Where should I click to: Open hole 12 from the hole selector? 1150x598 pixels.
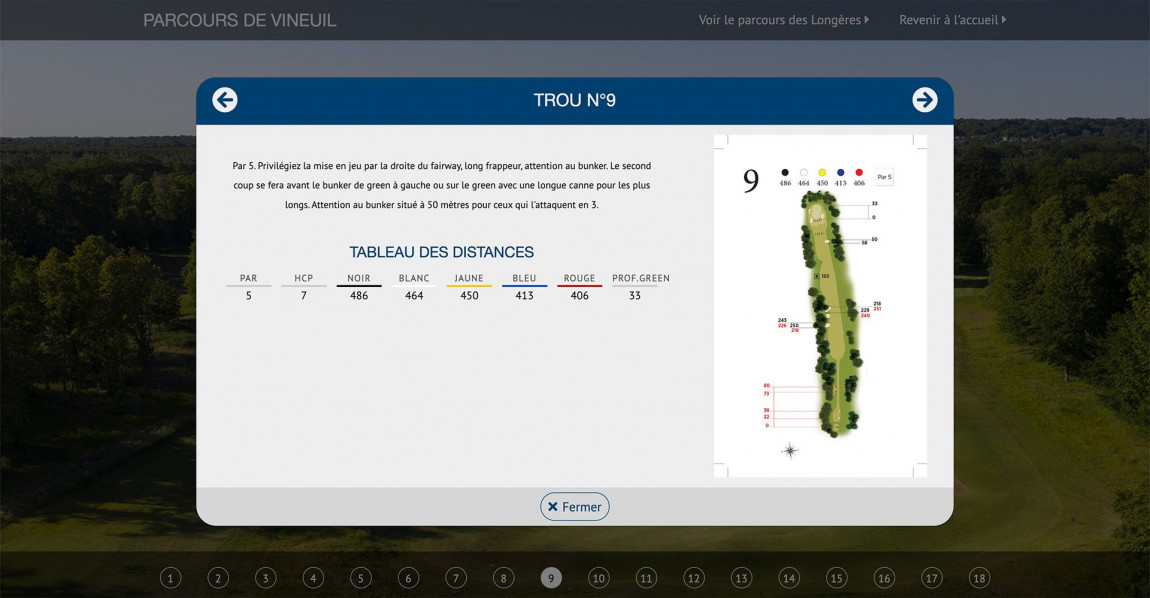pyautogui.click(x=694, y=578)
